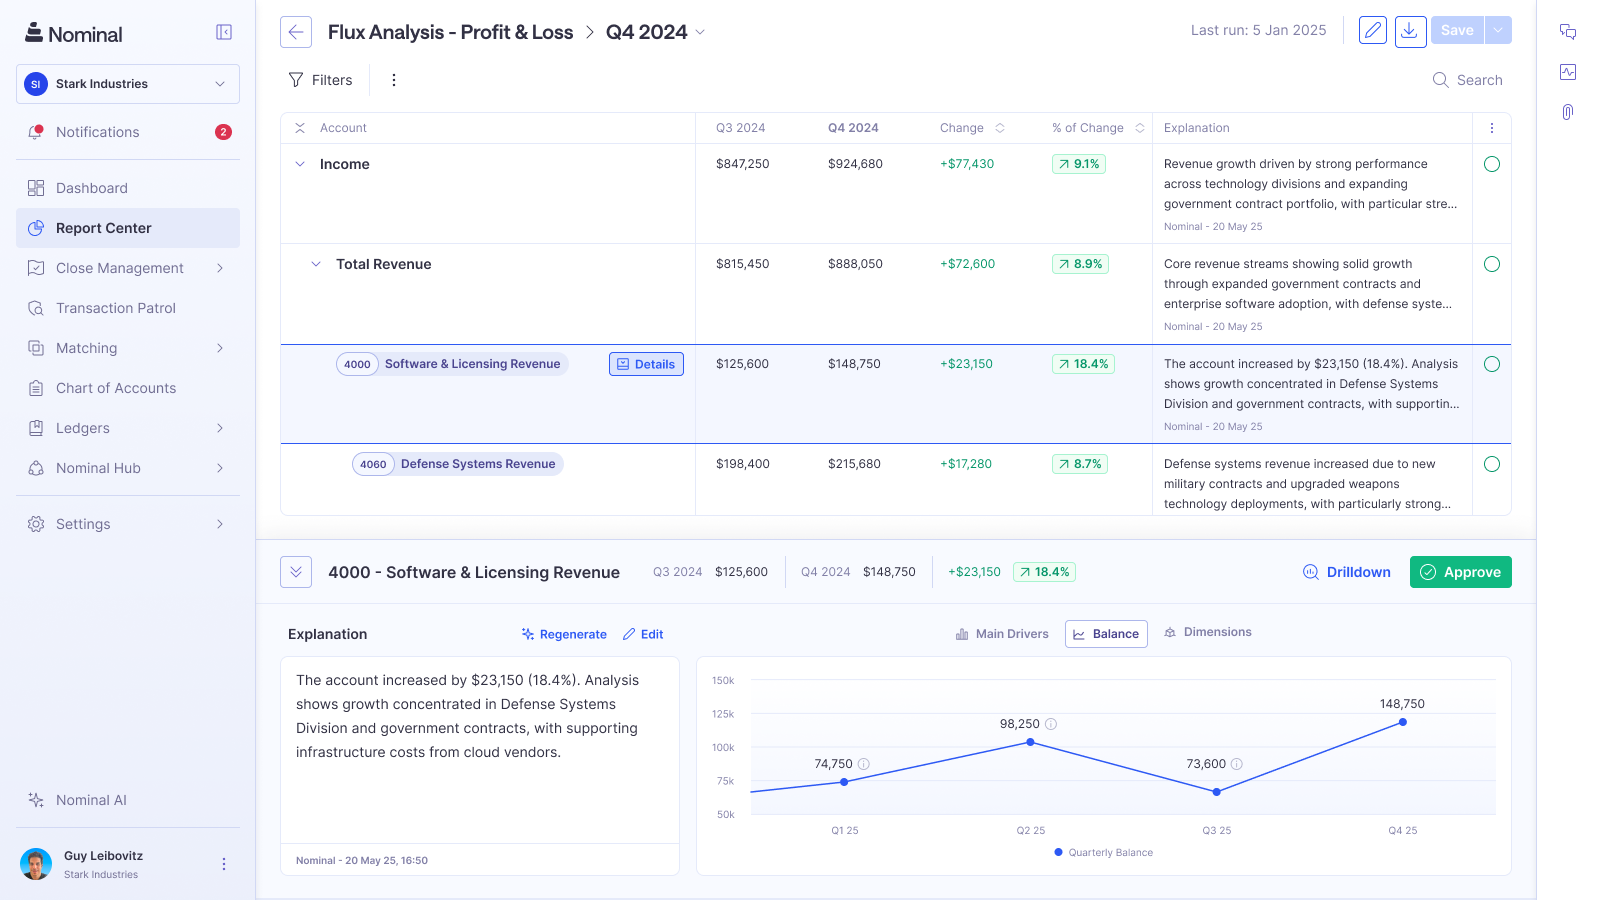
Task: Collapse the sidebar with the panel icon
Action: [222, 31]
